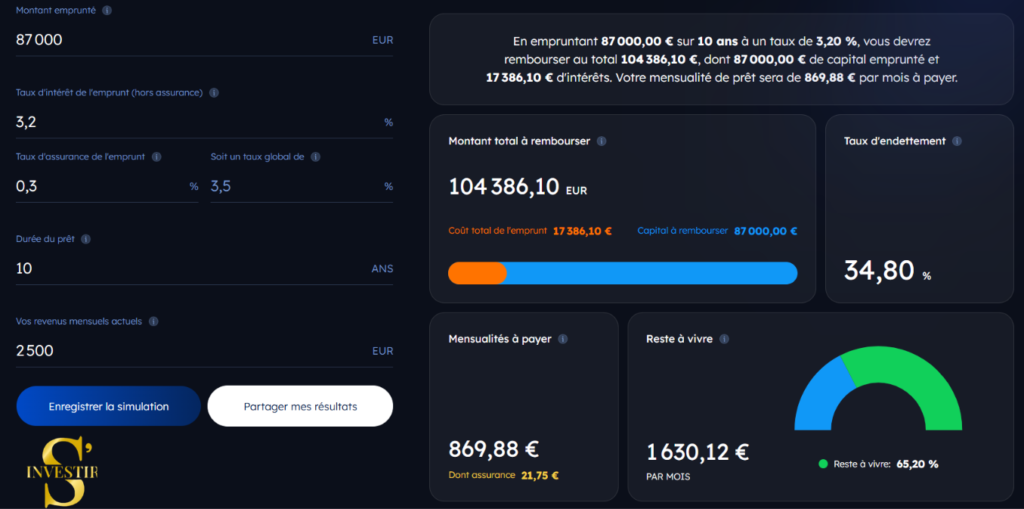The height and width of the screenshot is (509, 1024).
Task: Click the summary paragraph starting En empruntant
Action: (721, 59)
